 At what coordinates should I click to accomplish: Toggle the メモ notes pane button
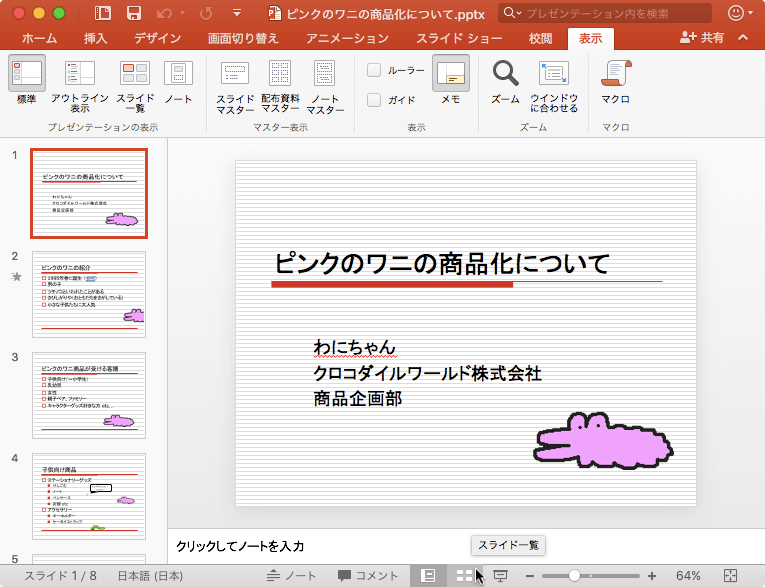(x=450, y=75)
